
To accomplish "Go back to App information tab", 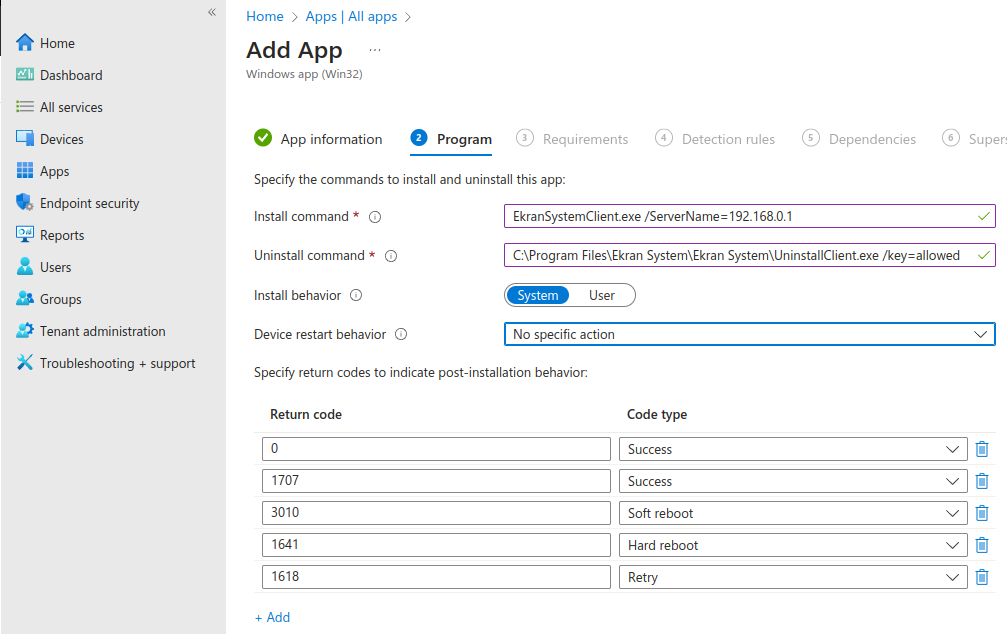I will click(x=331, y=139).
